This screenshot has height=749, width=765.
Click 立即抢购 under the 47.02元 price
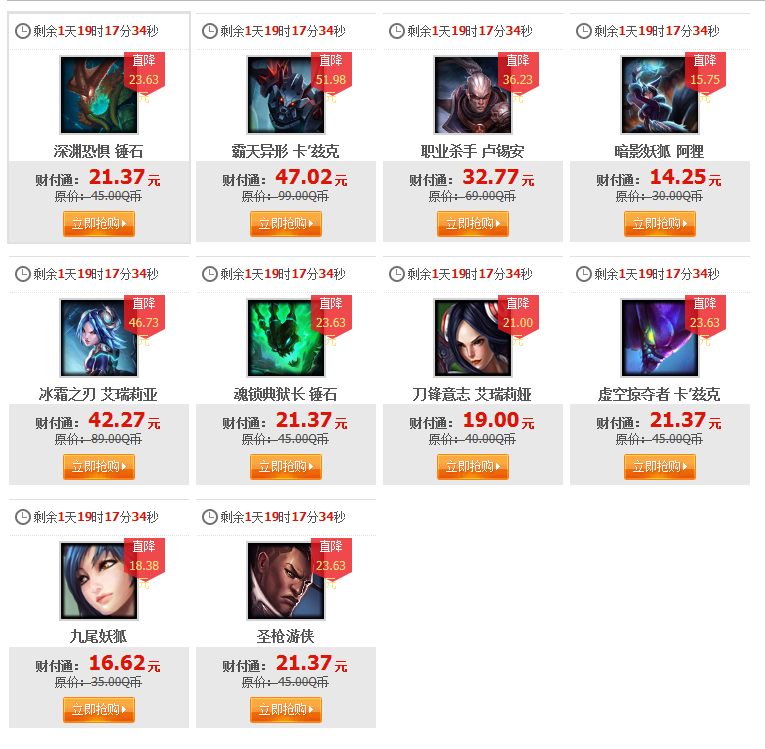point(286,224)
